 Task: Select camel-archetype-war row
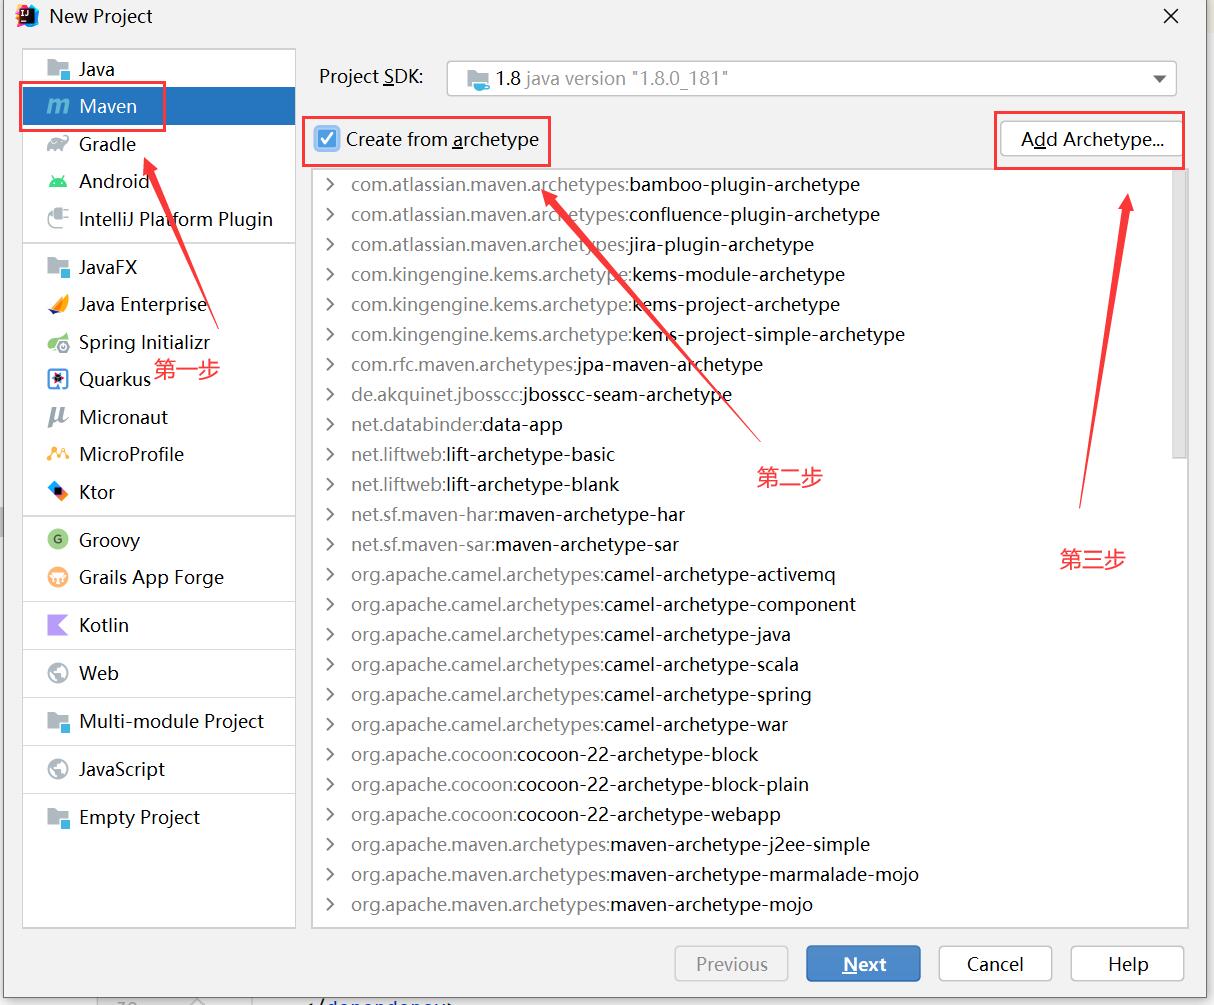742,724
